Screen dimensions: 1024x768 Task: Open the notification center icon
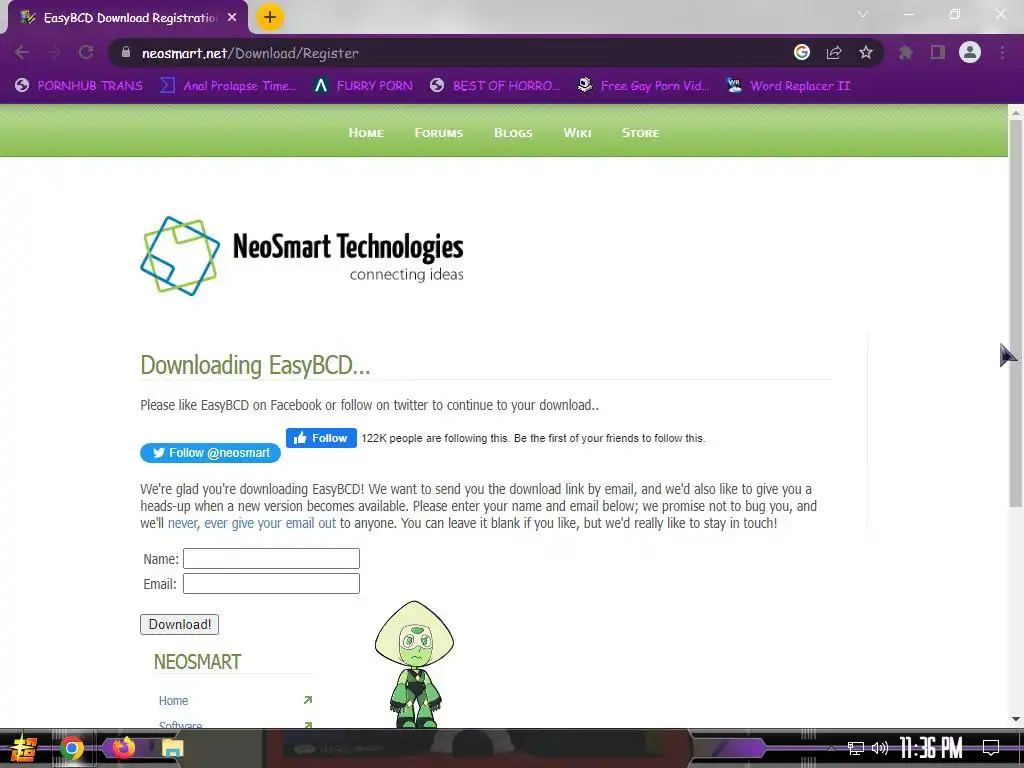click(x=991, y=748)
